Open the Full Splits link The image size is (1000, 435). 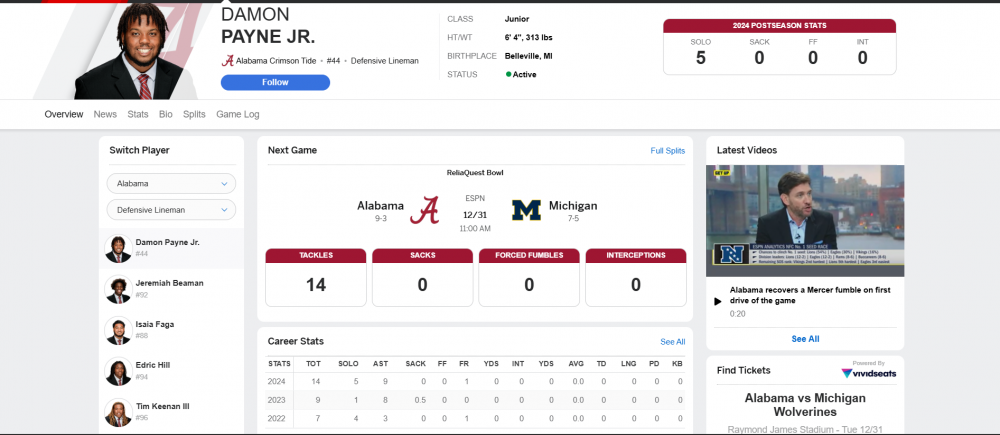(x=667, y=150)
